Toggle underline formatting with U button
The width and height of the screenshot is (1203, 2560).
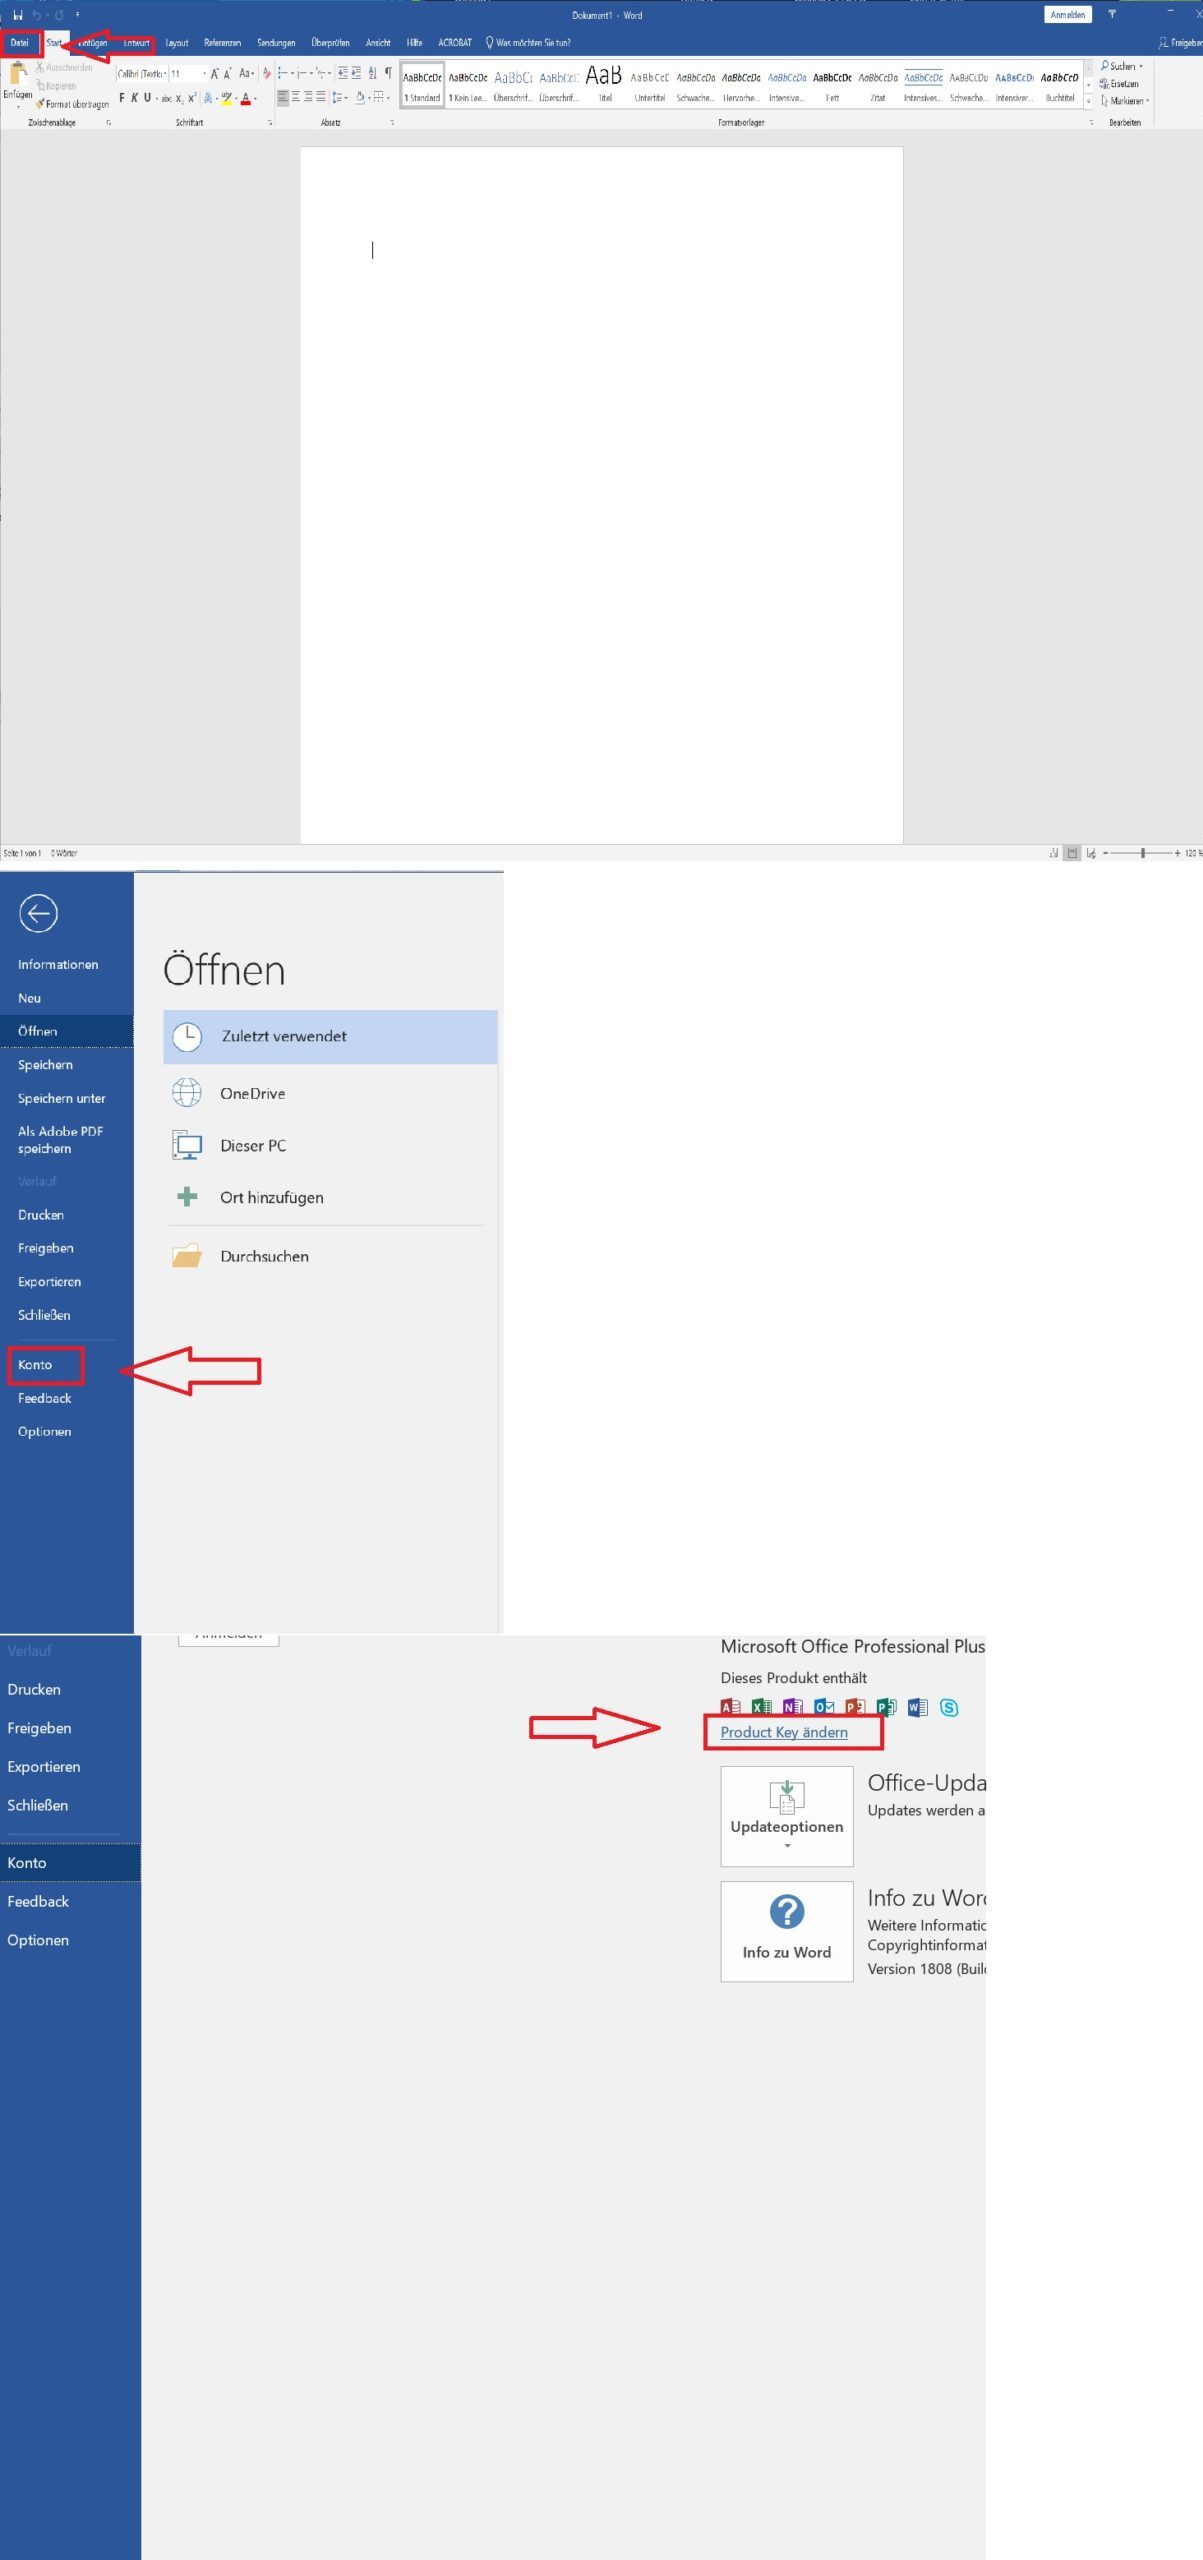point(147,98)
